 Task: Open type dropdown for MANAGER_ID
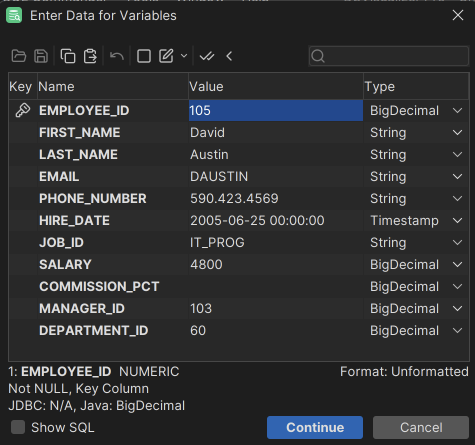coord(458,308)
